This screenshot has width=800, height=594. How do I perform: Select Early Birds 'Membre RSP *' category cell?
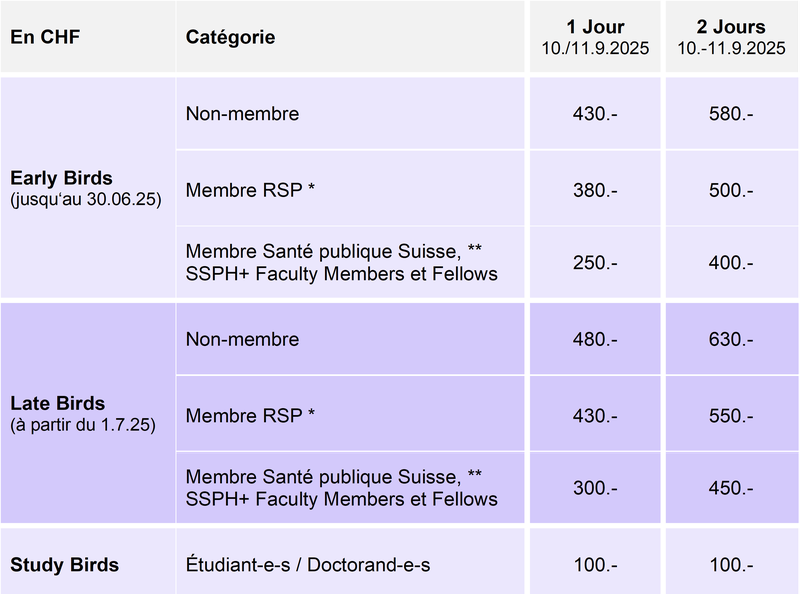(350, 190)
